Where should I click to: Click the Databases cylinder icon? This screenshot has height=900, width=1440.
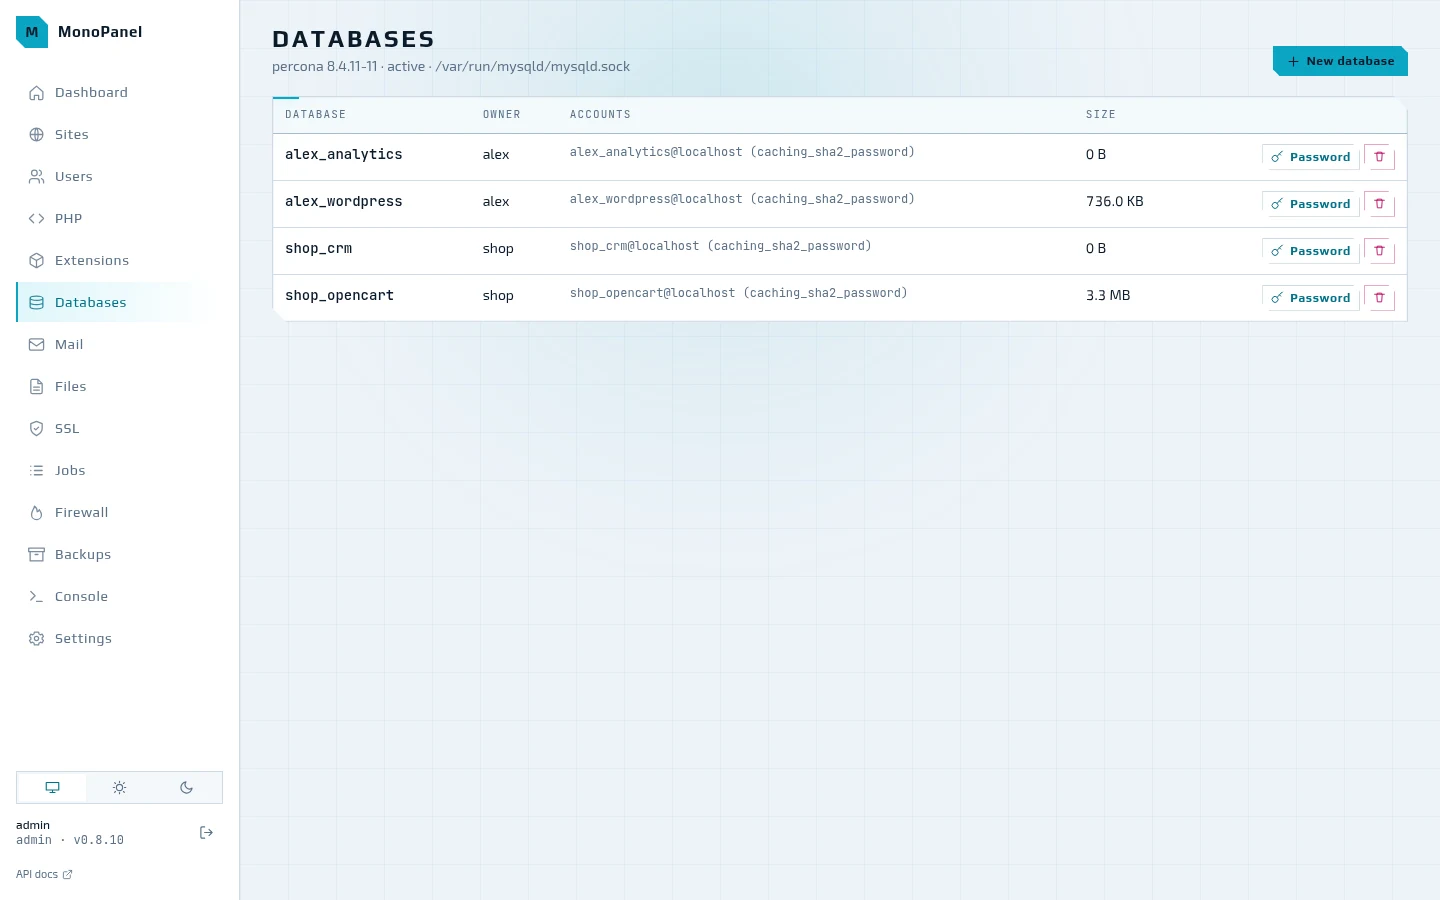37,303
